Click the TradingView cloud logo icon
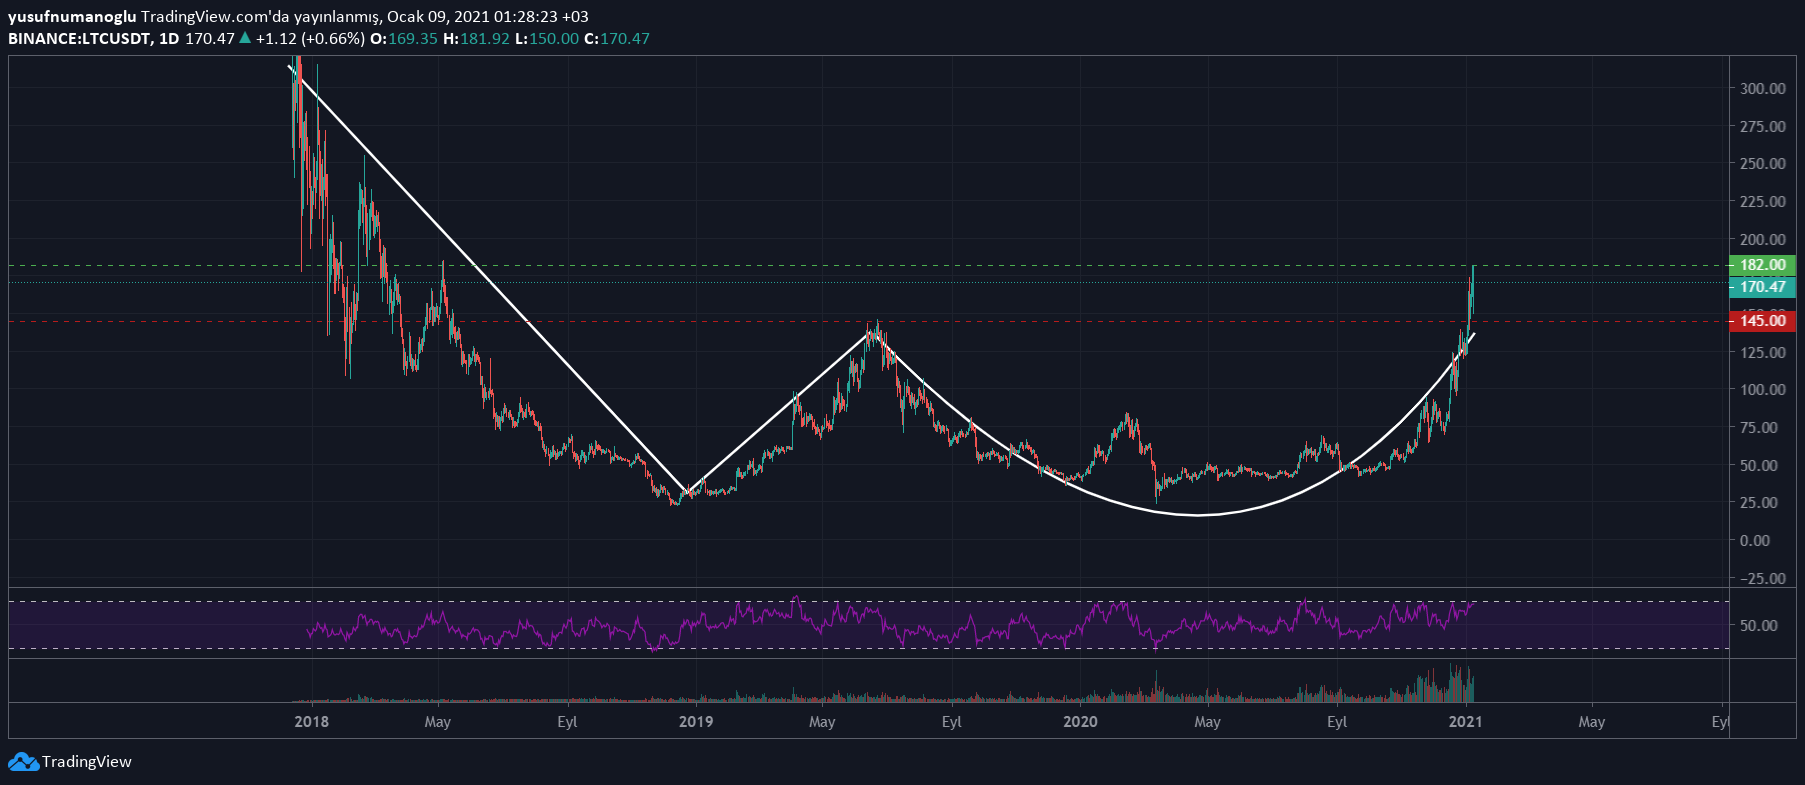Viewport: 1805px width, 785px height. click(x=23, y=762)
